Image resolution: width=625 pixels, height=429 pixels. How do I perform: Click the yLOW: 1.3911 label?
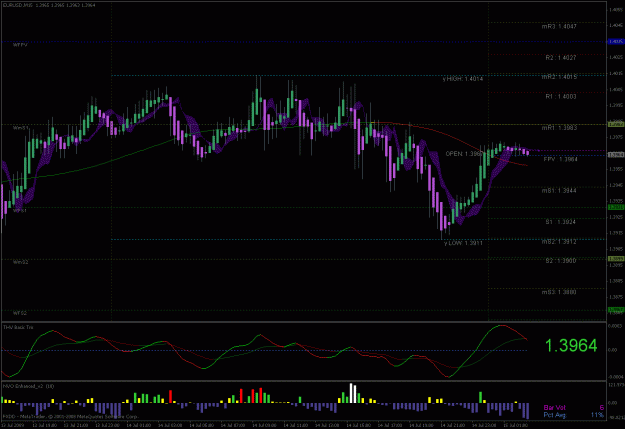[x=463, y=243]
